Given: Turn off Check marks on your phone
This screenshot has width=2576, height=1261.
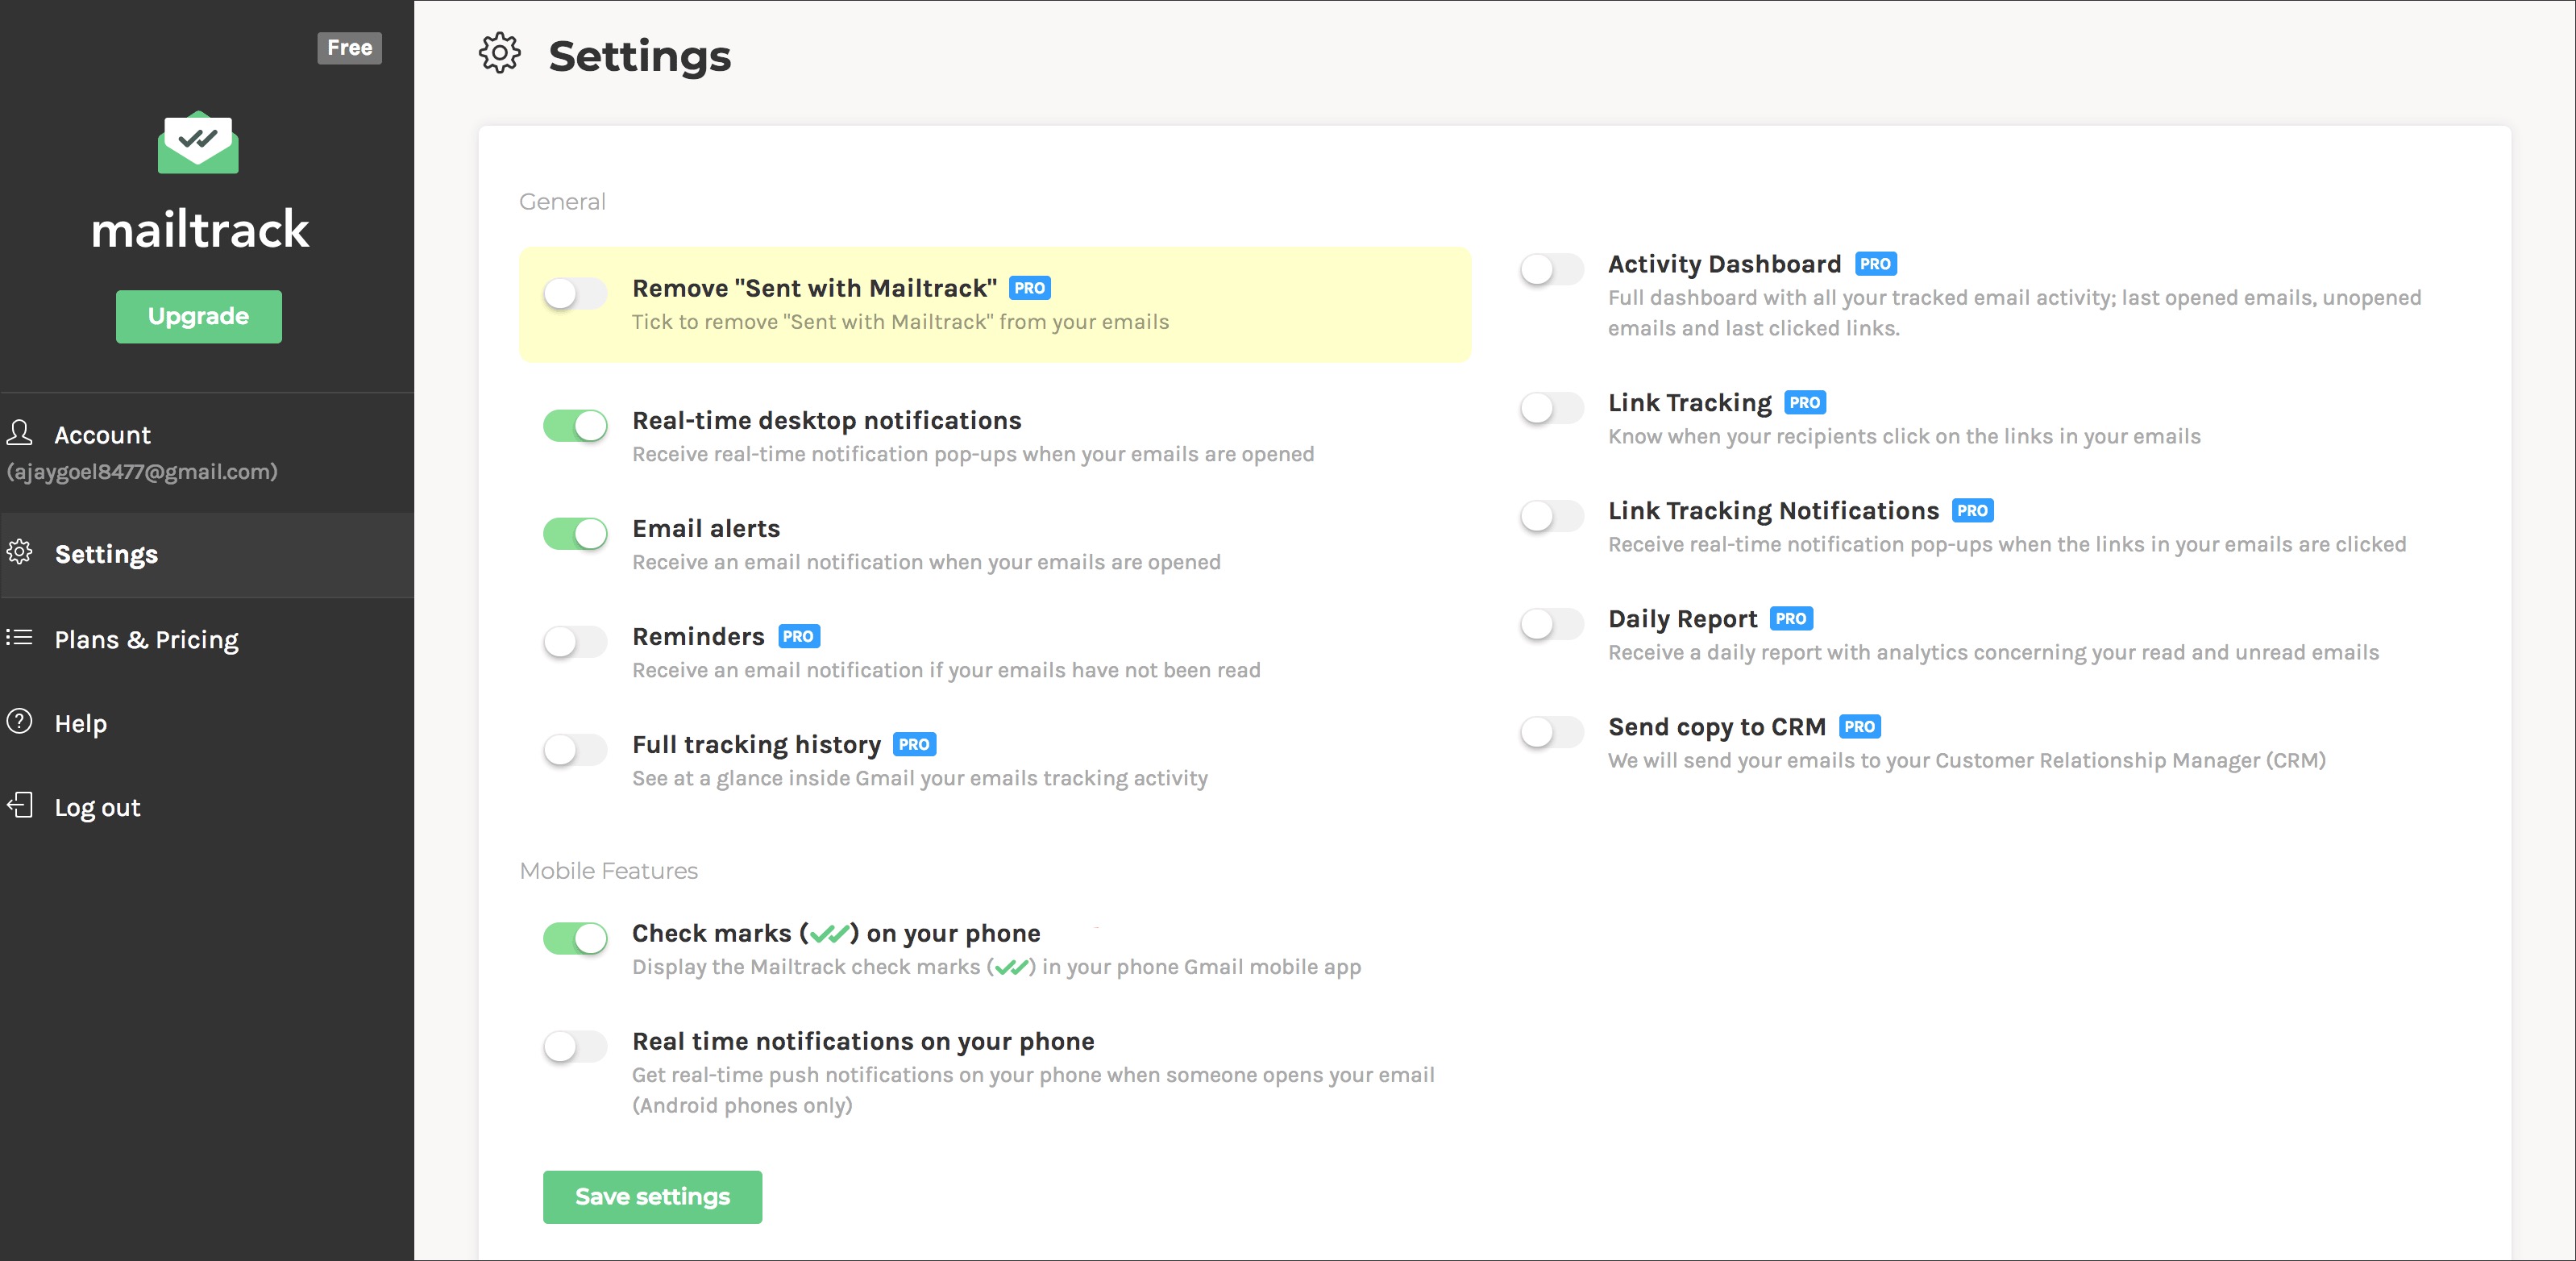Looking at the screenshot, I should coord(575,938).
